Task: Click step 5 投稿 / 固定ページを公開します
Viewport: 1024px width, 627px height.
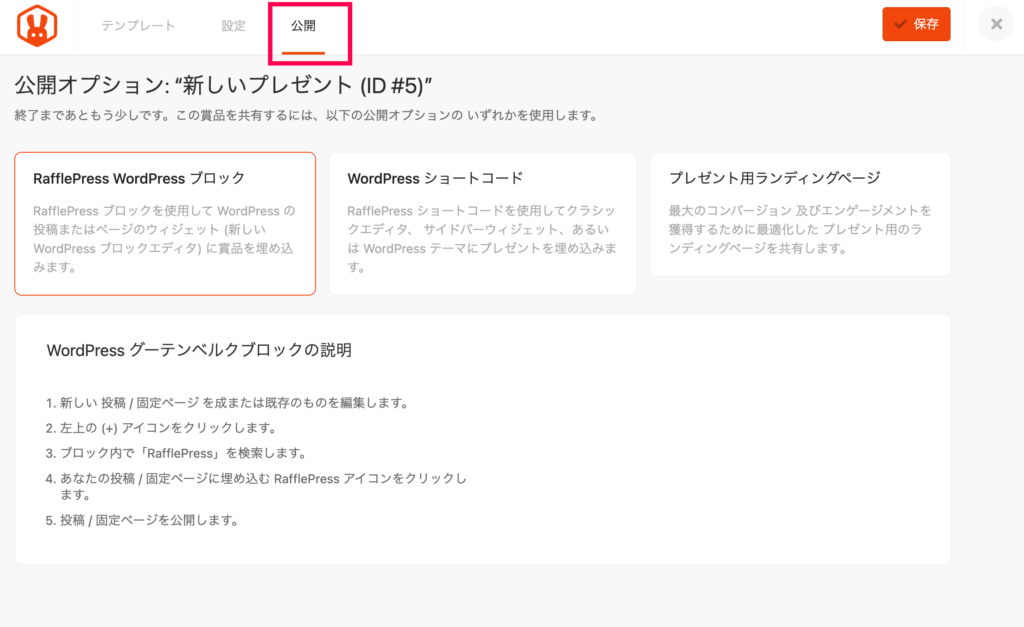Action: pyautogui.click(x=143, y=521)
